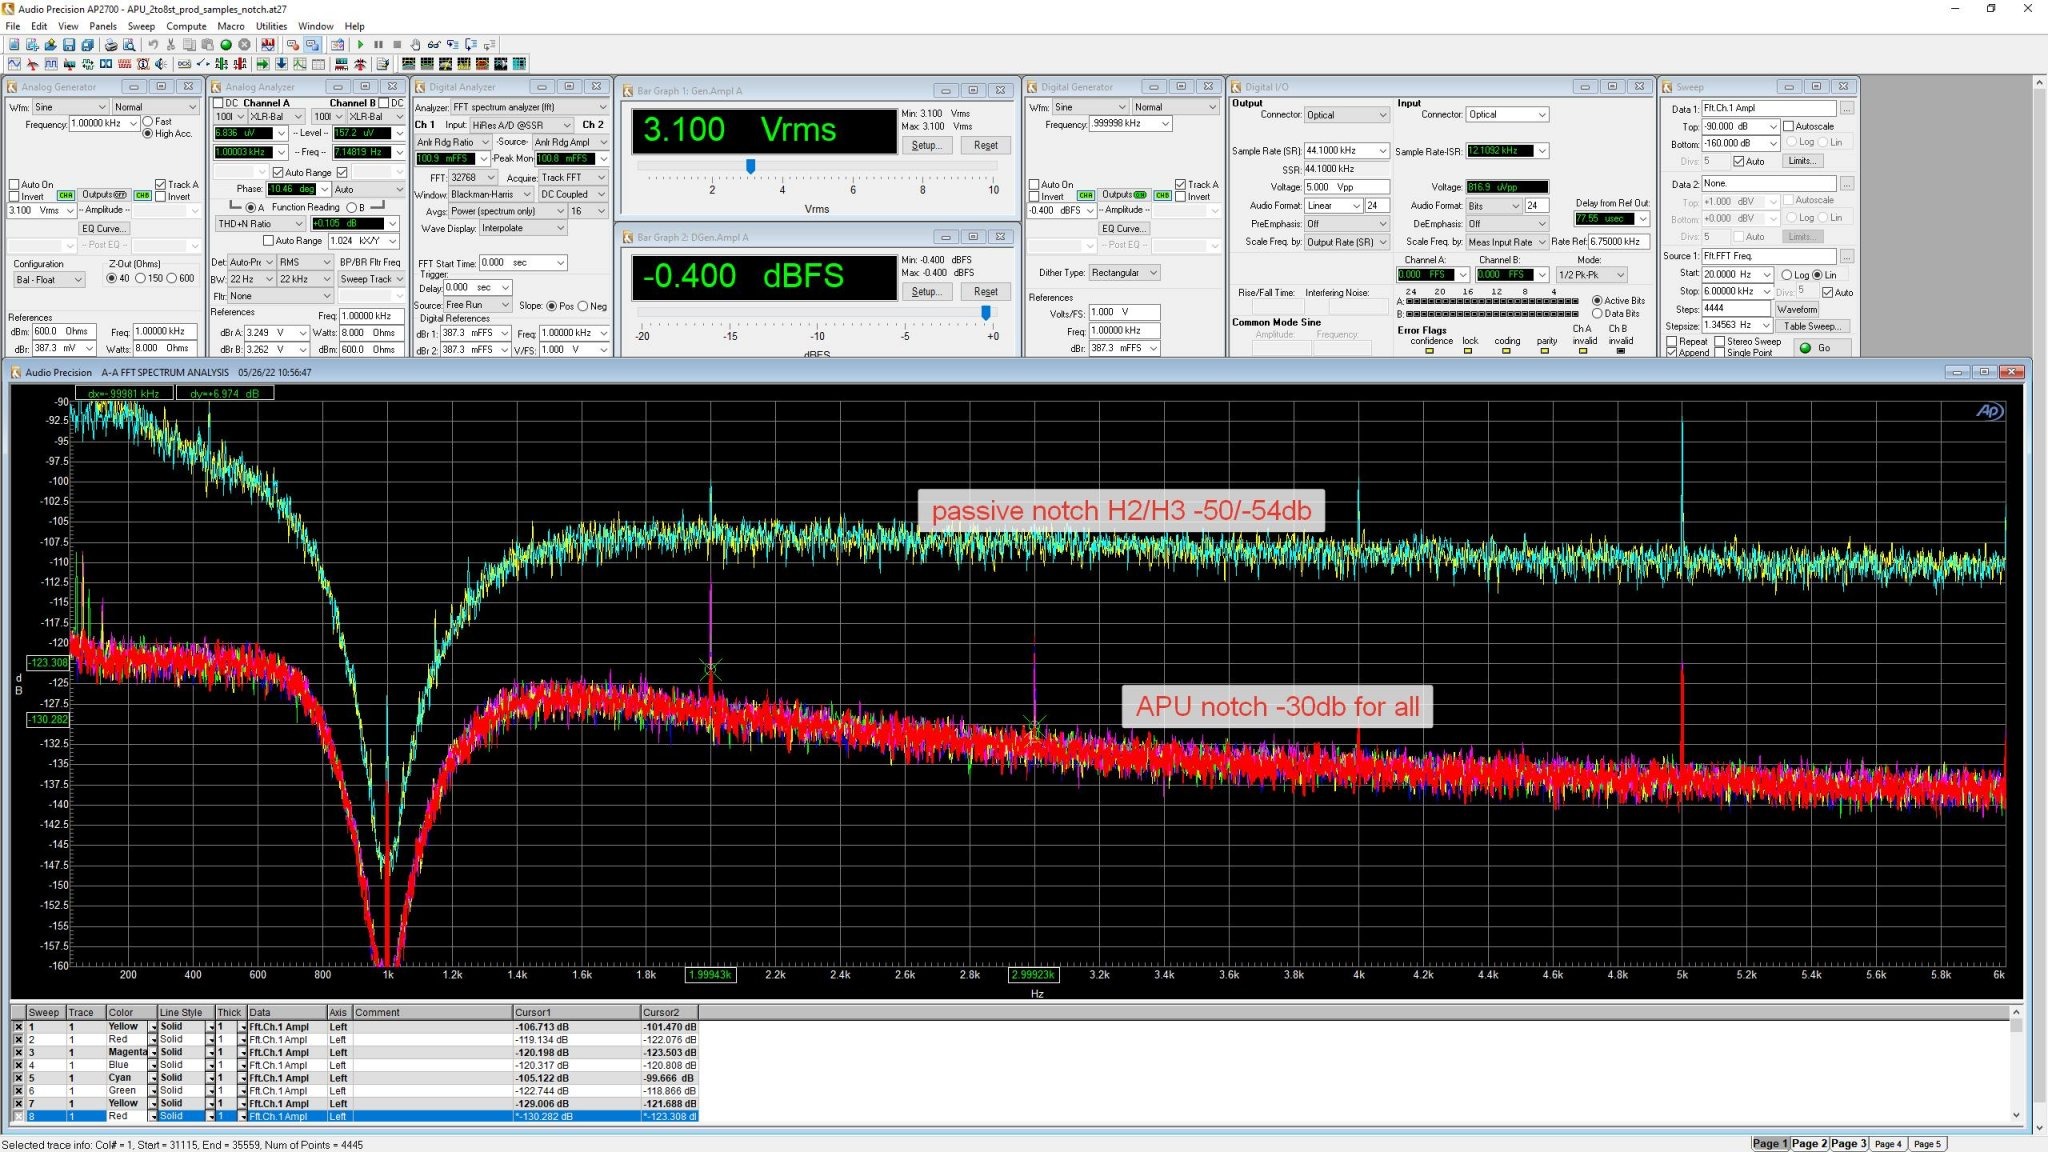Viewport: 2048px width, 1152px height.
Task: Click the gray Stop X circle icon
Action: [x=244, y=45]
